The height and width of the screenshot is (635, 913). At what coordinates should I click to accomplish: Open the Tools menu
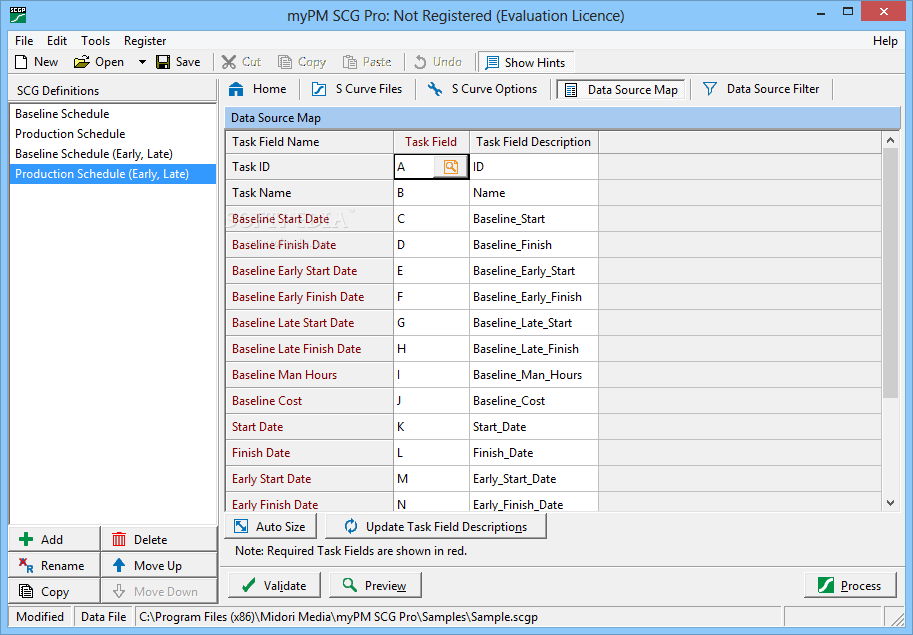click(x=95, y=41)
